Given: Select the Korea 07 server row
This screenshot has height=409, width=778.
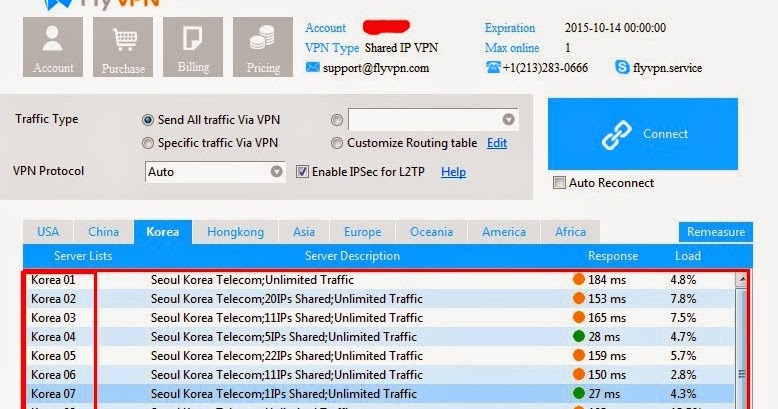Looking at the screenshot, I should point(380,394).
